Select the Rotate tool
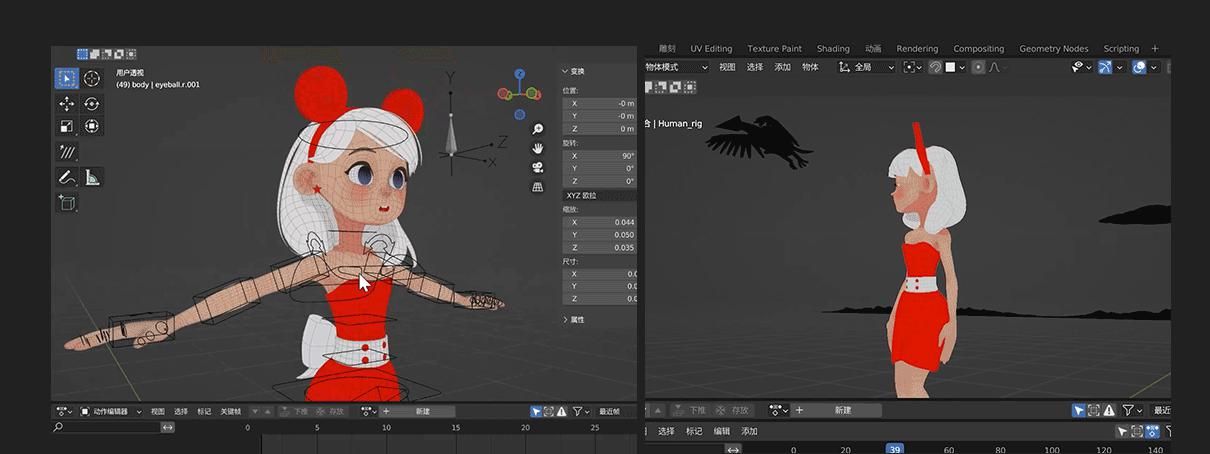The width and height of the screenshot is (1210, 454). click(x=92, y=104)
